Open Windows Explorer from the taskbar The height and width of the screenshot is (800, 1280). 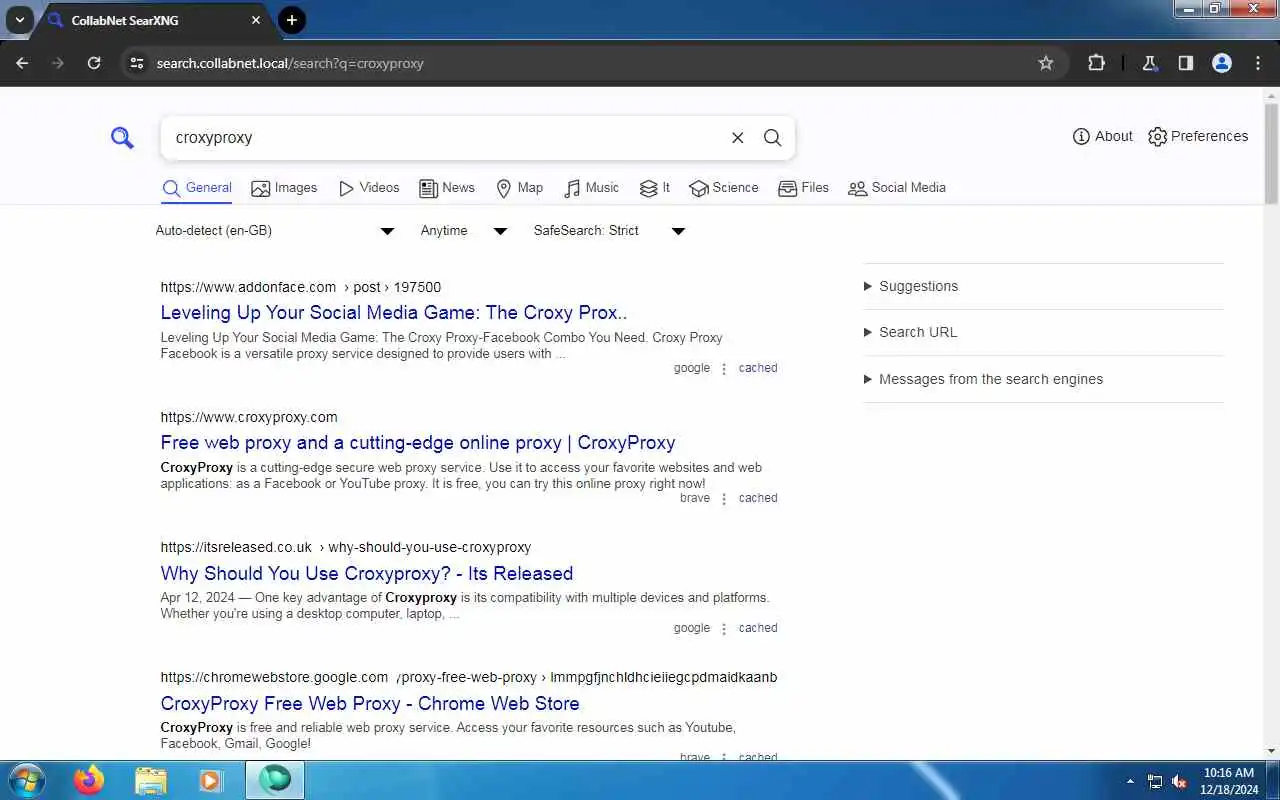[151, 780]
